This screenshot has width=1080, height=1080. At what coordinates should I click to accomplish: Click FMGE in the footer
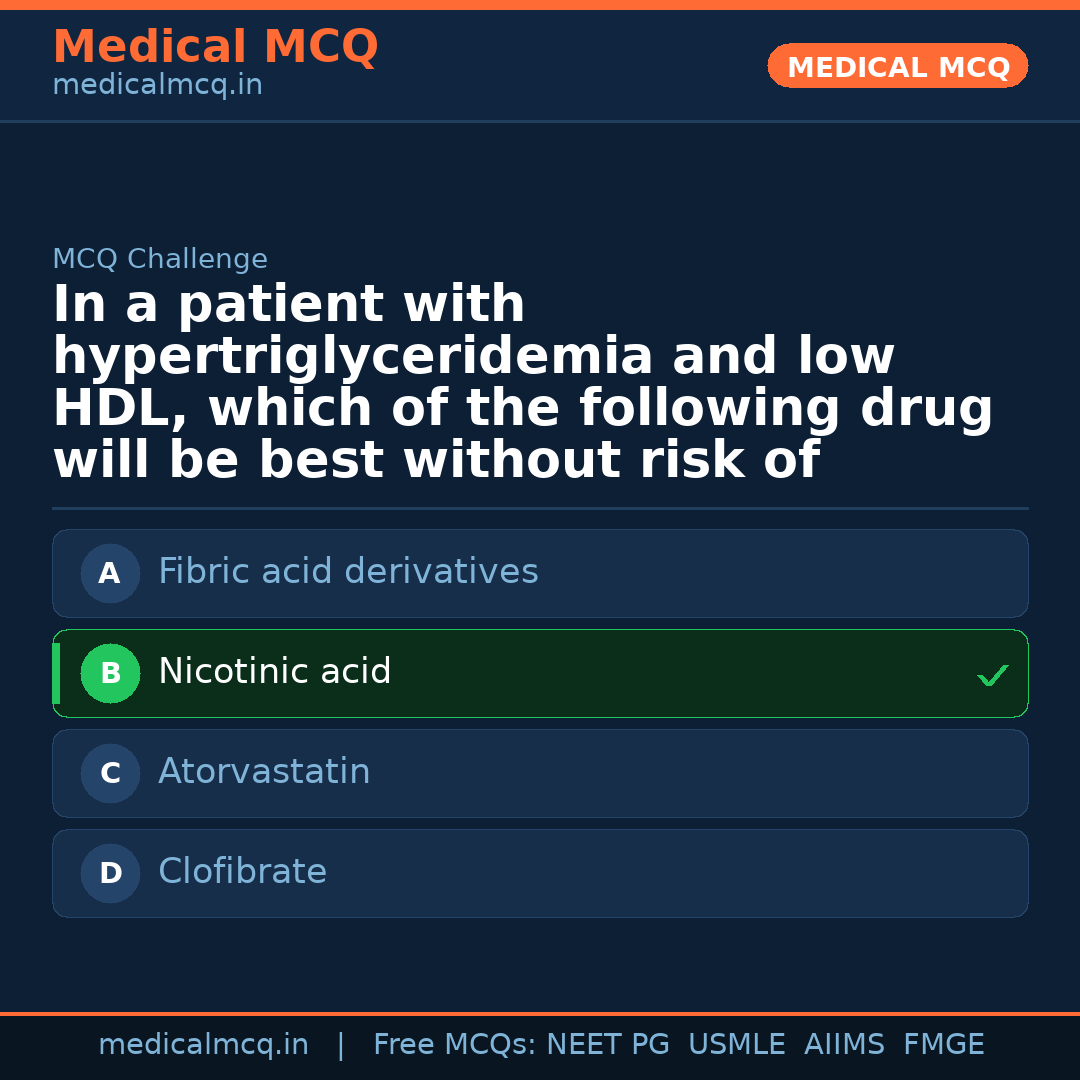point(943,1045)
